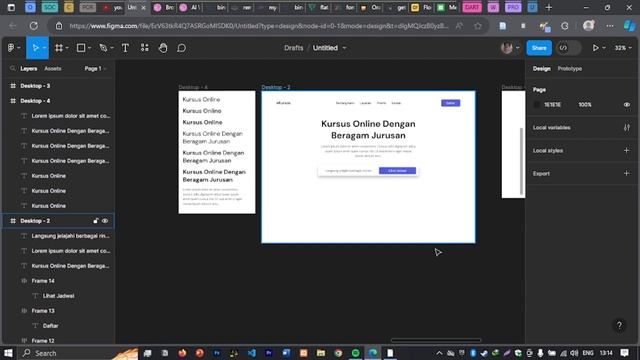Image resolution: width=640 pixels, height=360 pixels.
Task: Click the Windows taskbar Search box
Action: [78, 353]
